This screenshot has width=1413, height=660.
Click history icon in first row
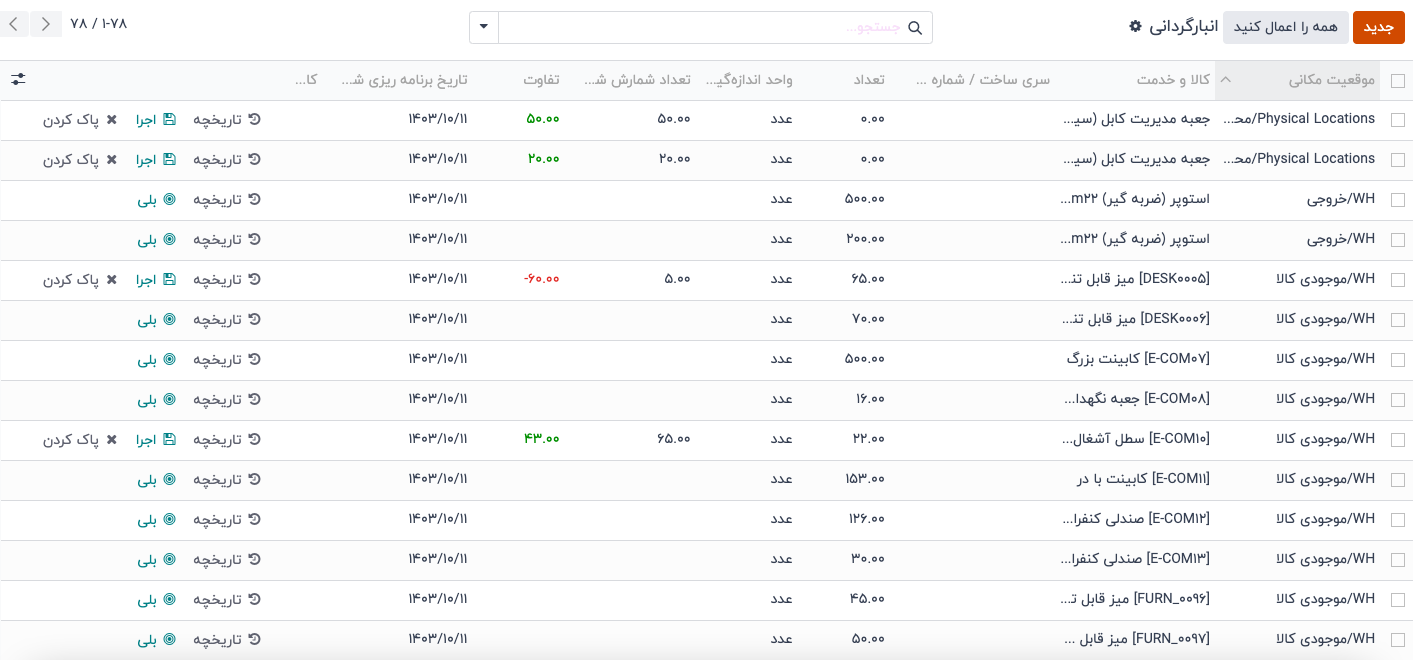coord(255,119)
